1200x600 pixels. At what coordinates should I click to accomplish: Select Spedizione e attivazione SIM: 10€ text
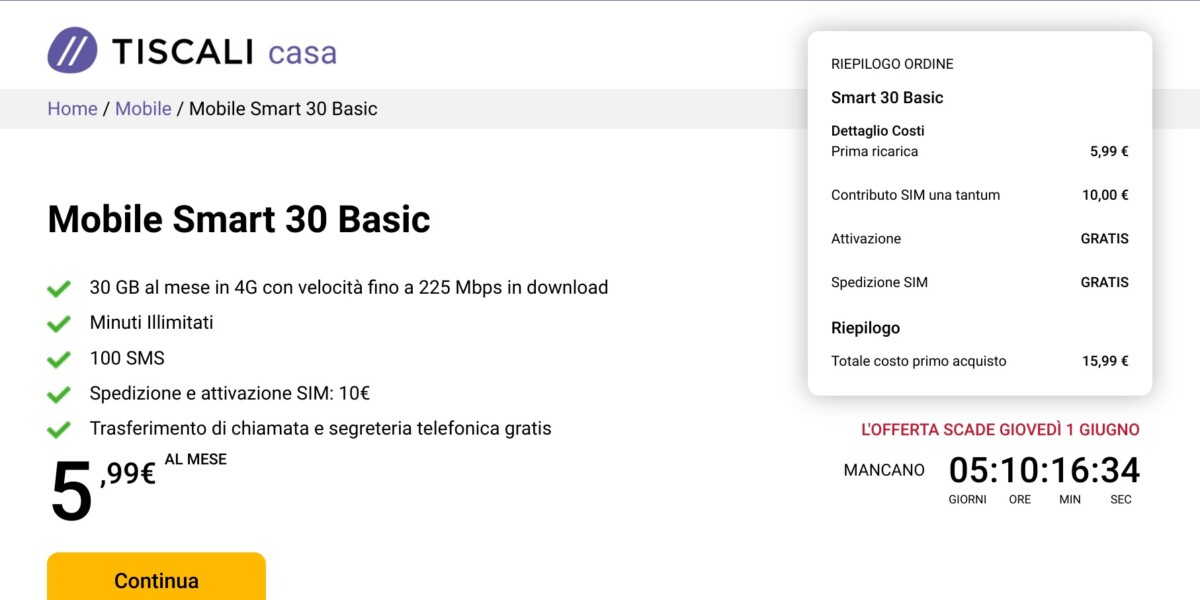[230, 393]
